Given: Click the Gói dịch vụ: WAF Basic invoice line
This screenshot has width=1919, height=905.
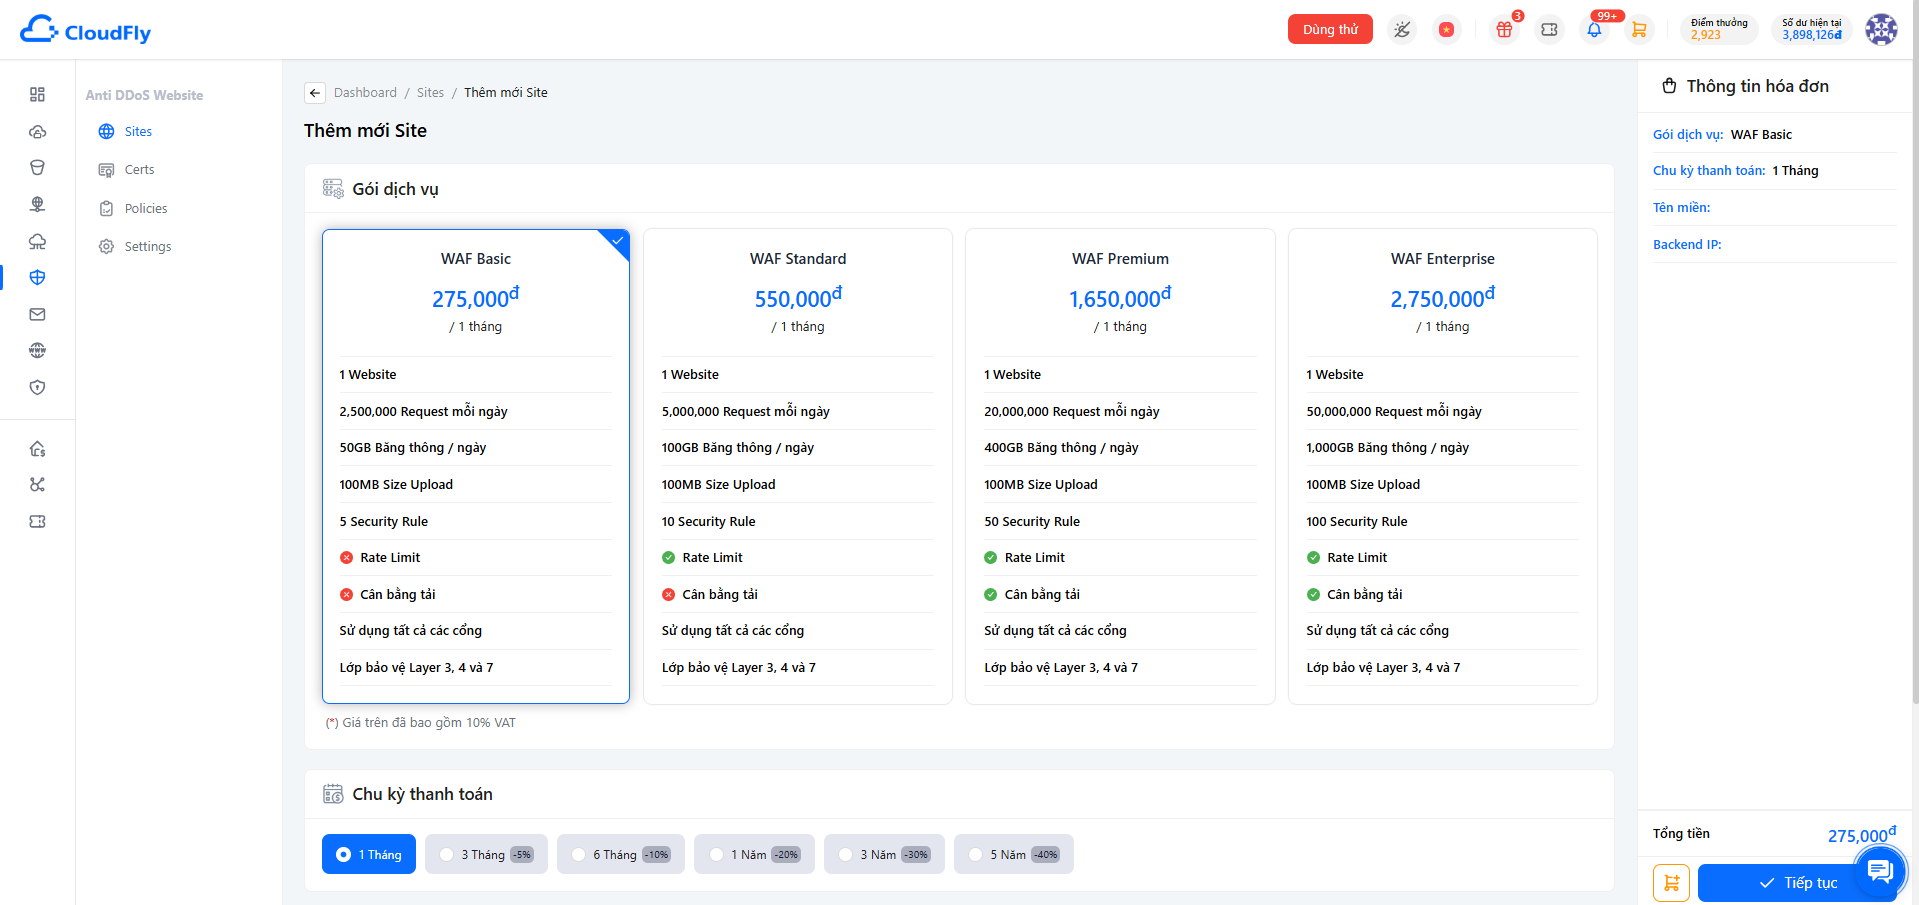Looking at the screenshot, I should tap(1774, 135).
